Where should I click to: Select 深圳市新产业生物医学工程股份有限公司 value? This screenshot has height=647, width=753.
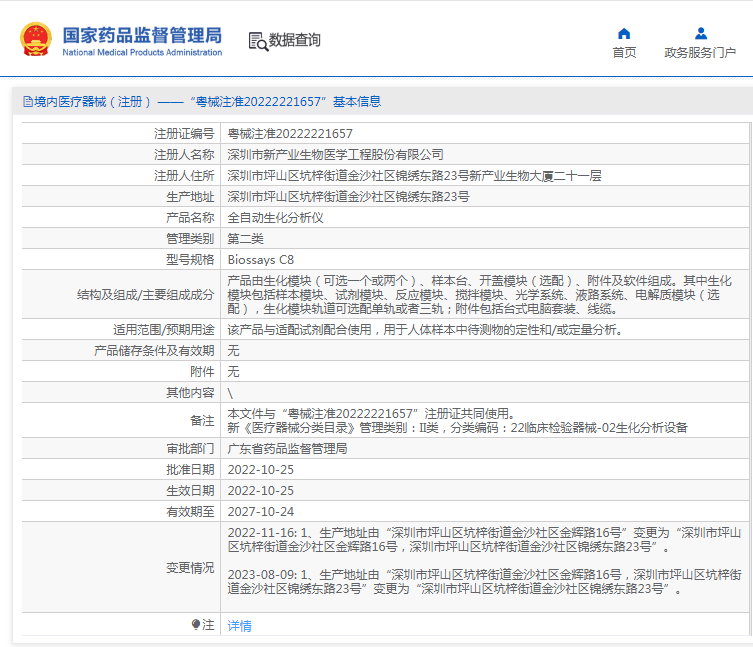(335, 155)
